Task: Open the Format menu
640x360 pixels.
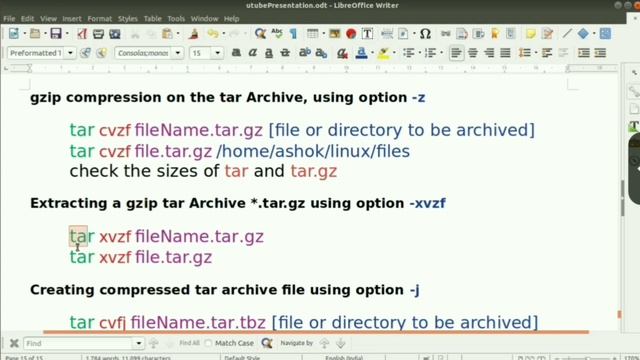Action: coord(100,19)
